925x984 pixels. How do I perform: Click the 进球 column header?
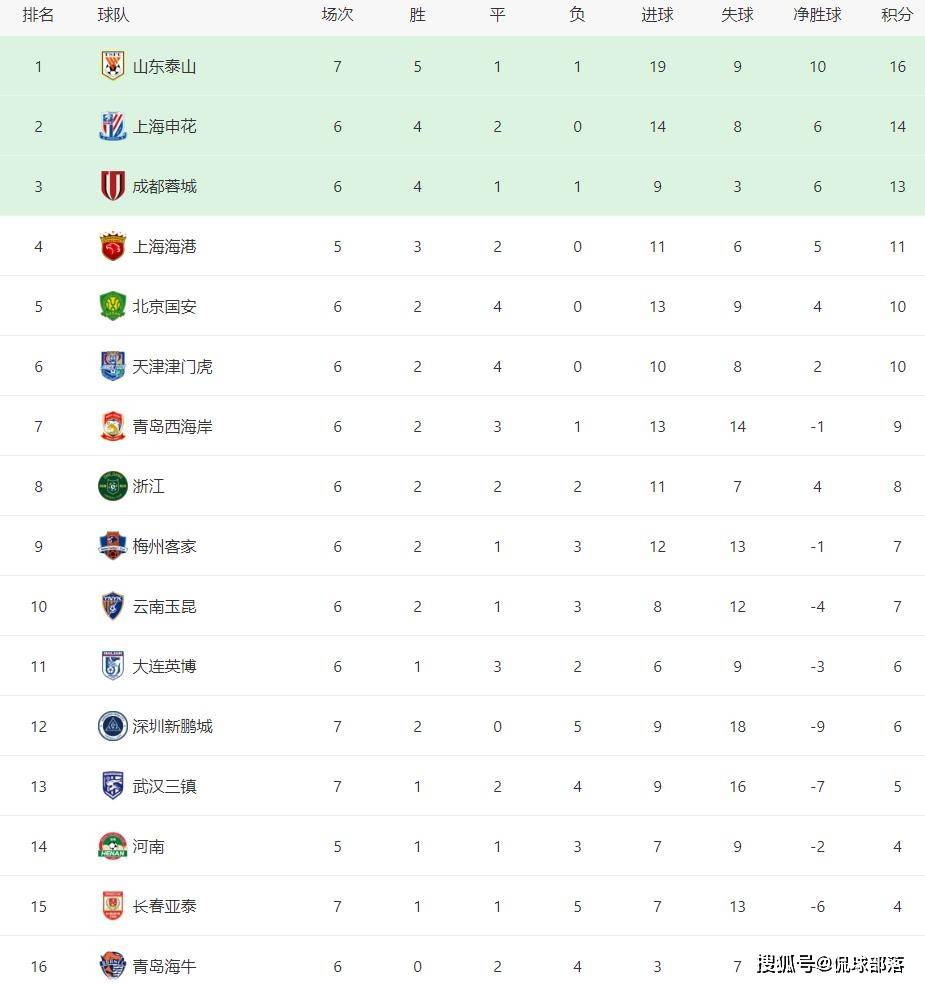click(657, 14)
